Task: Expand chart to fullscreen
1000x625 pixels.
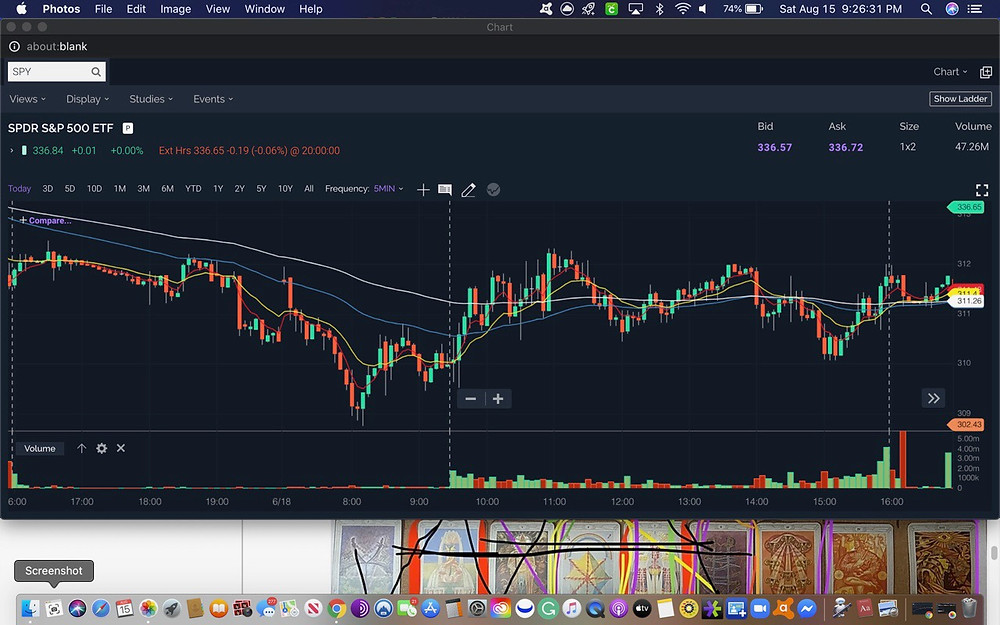Action: point(982,190)
